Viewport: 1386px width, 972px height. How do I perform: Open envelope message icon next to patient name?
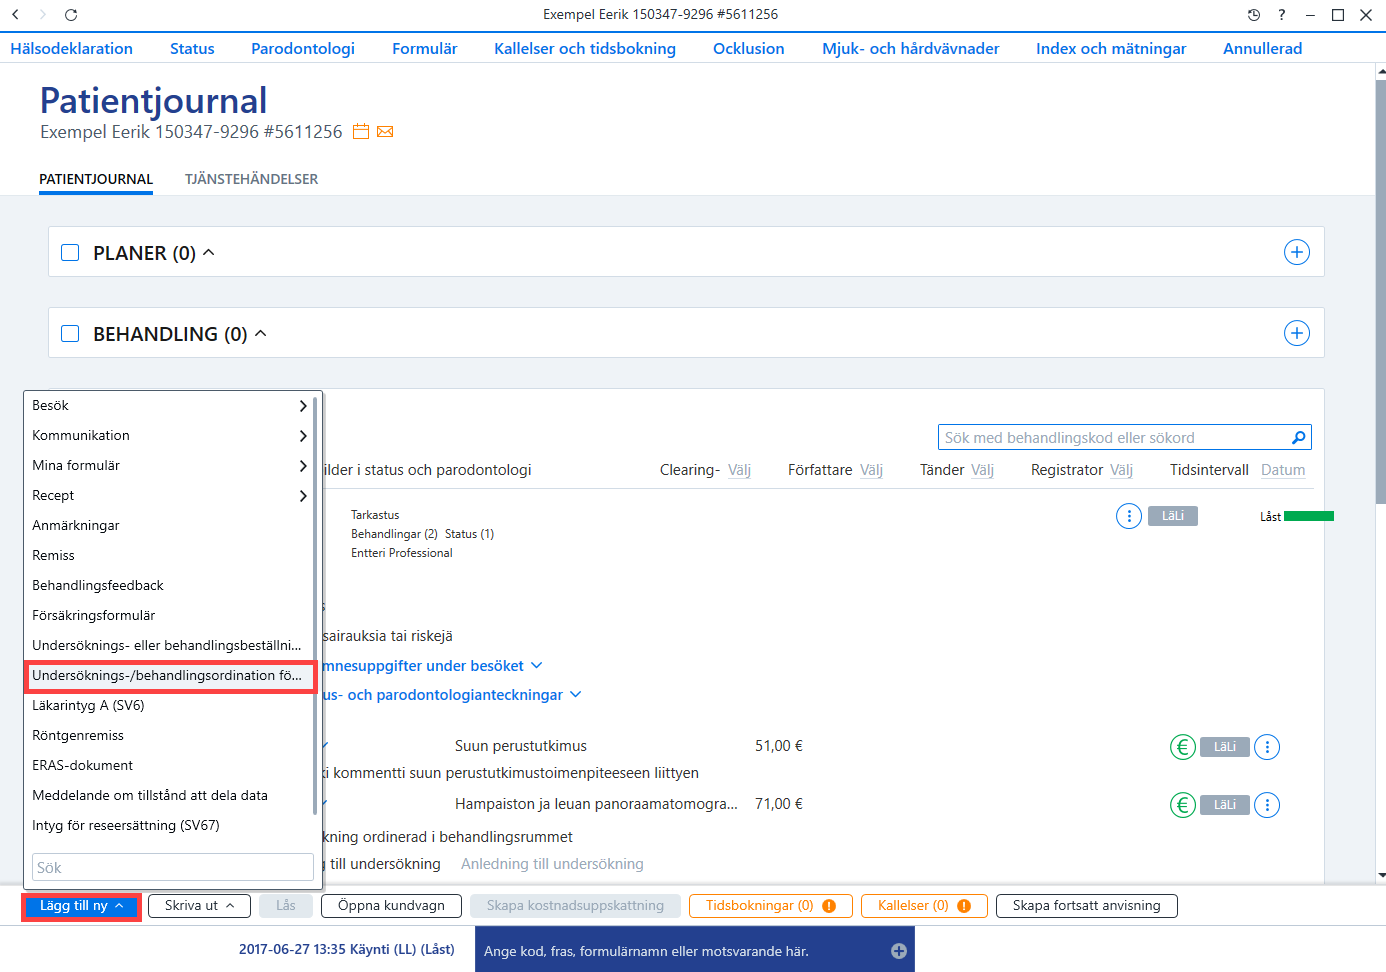point(385,132)
